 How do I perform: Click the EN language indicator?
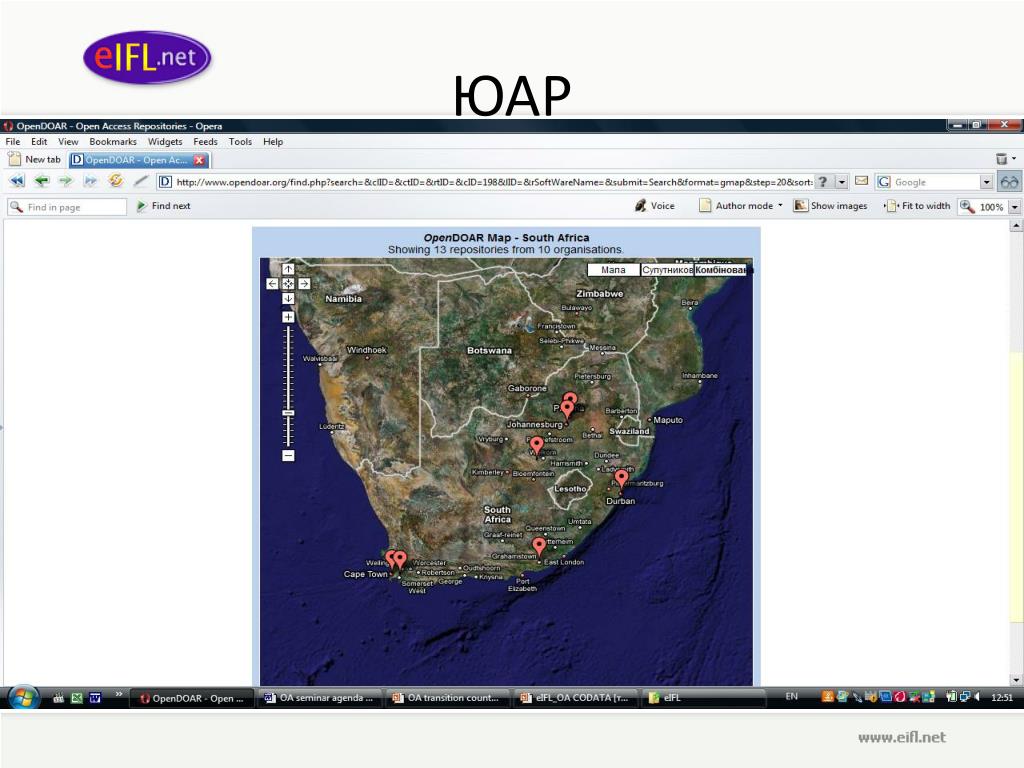click(x=791, y=697)
